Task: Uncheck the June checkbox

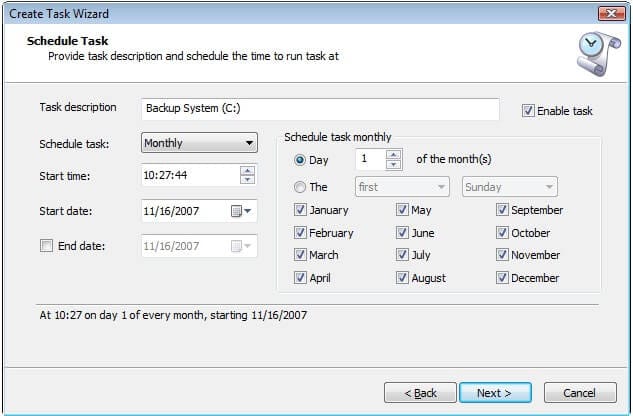Action: tap(402, 233)
